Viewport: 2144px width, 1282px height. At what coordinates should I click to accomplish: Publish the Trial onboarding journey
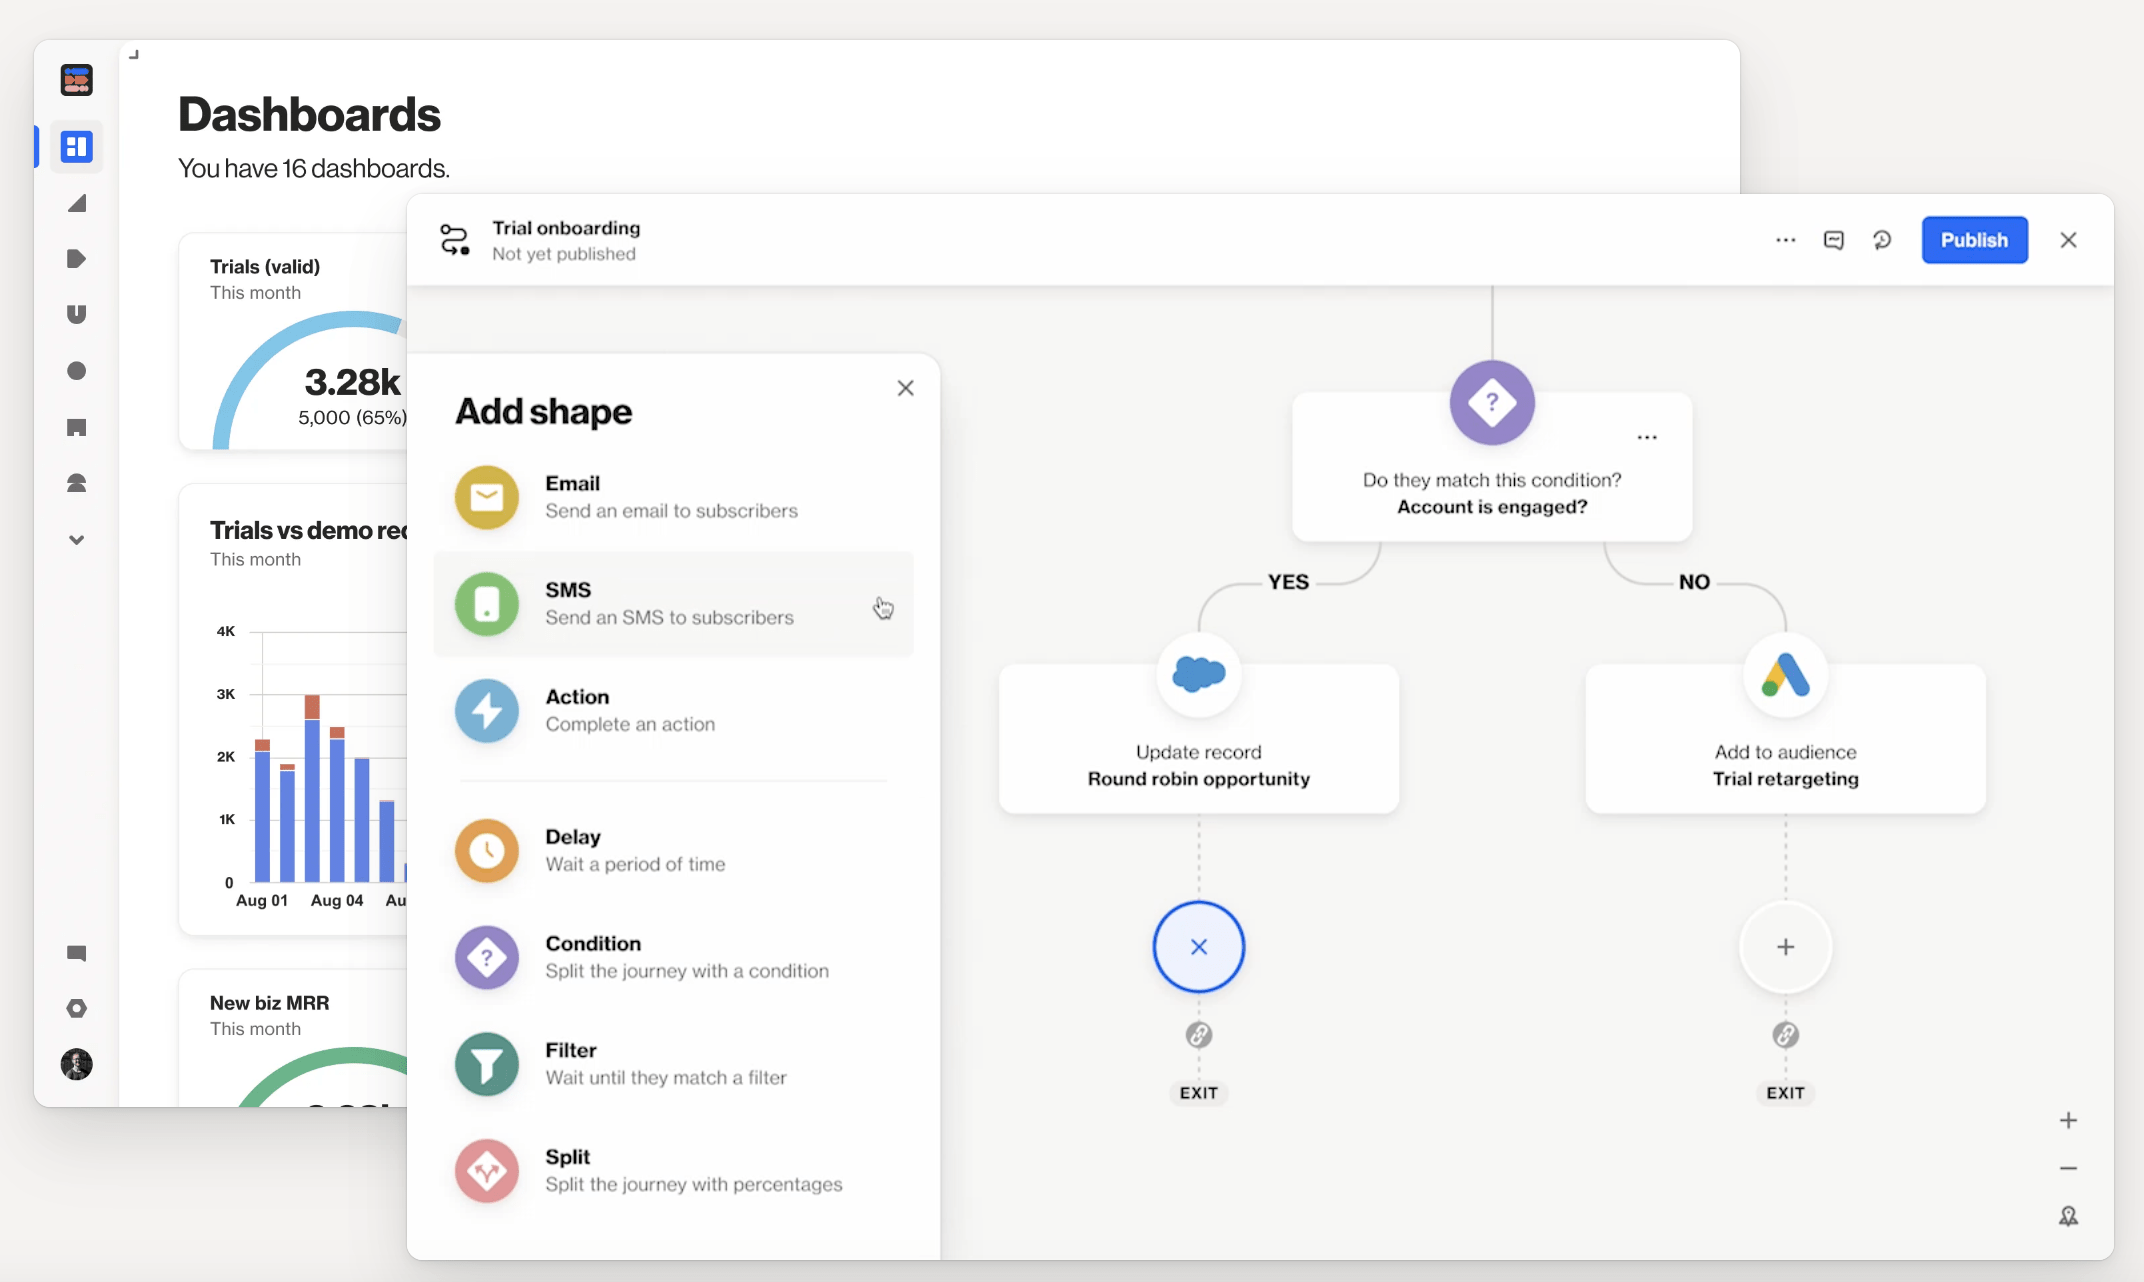click(x=1973, y=240)
